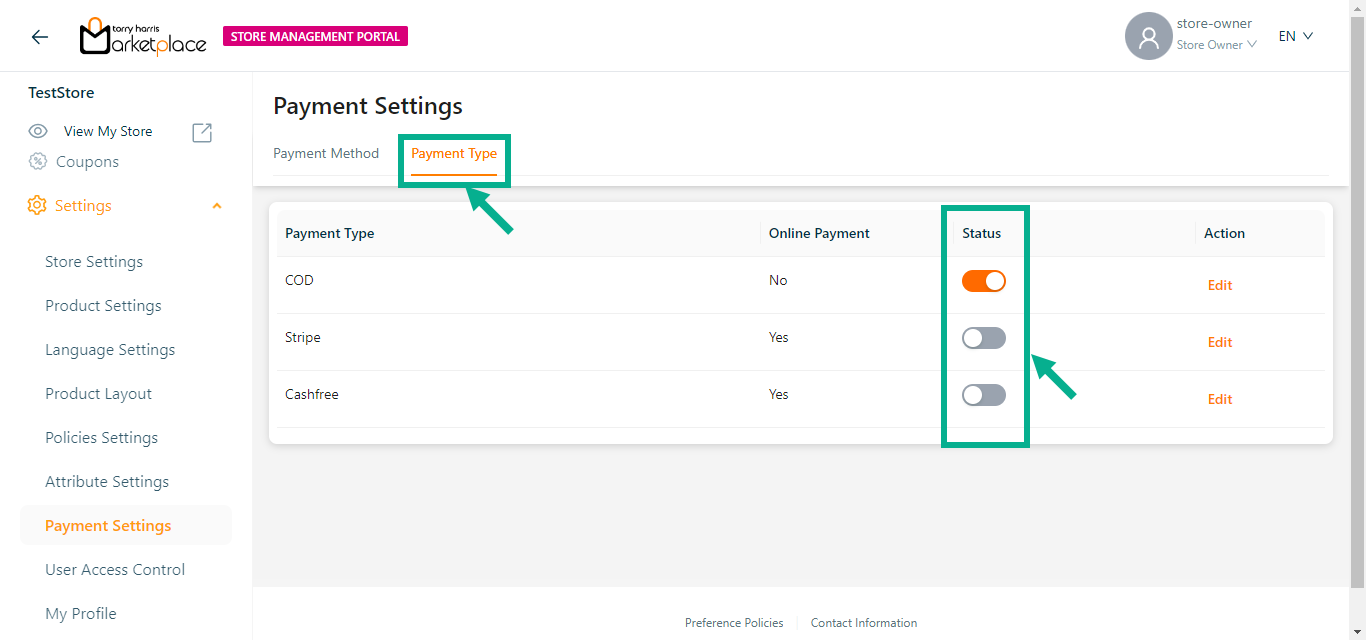1366x640 pixels.
Task: Enable the Stripe payment toggle
Action: click(x=983, y=338)
